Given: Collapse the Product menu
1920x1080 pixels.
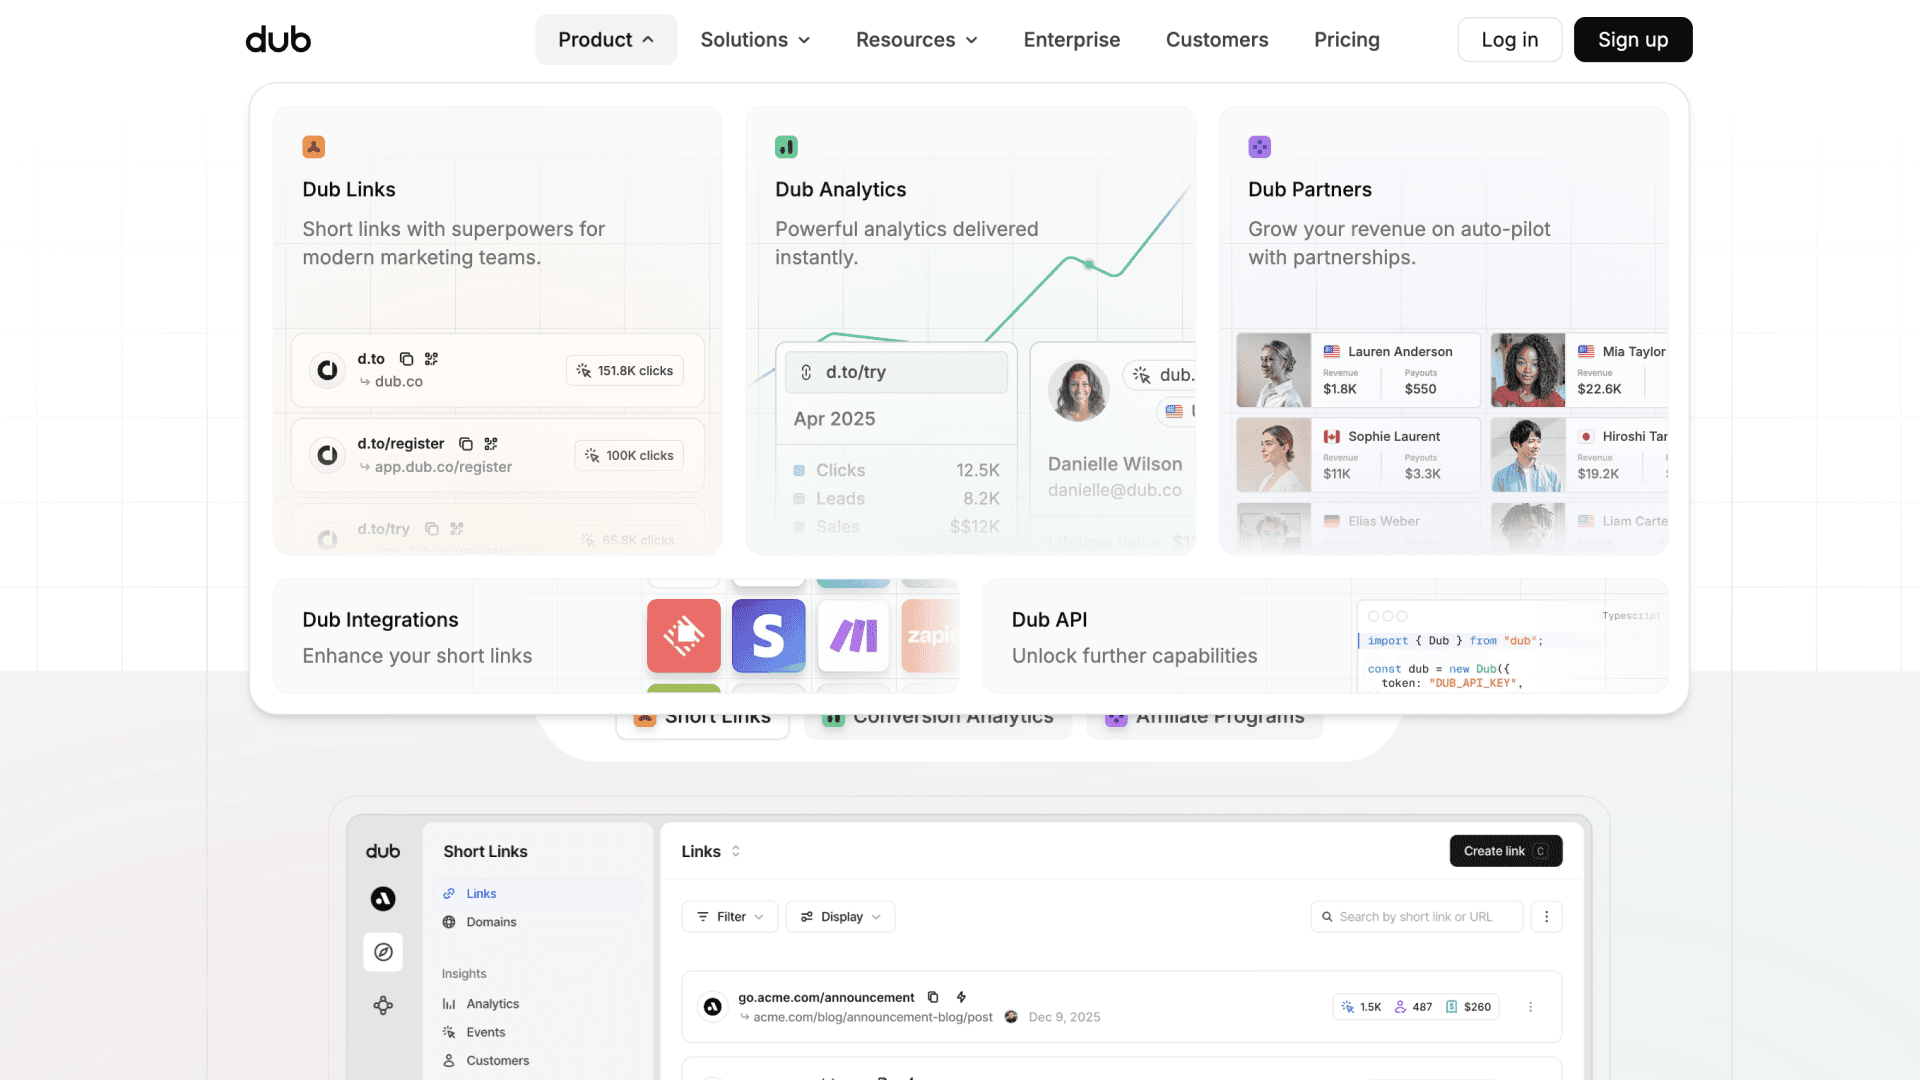Looking at the screenshot, I should pos(606,40).
